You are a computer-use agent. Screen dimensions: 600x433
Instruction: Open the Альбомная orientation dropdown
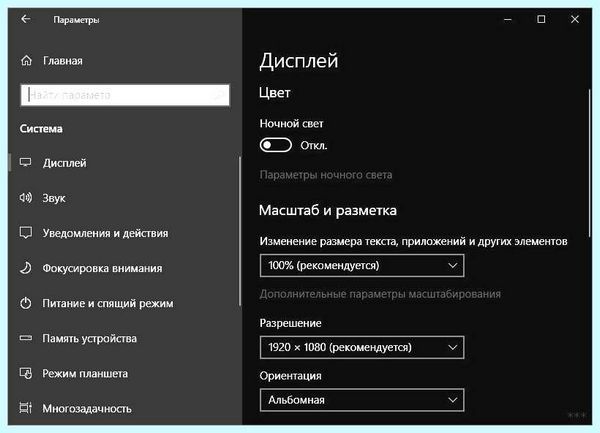(362, 400)
